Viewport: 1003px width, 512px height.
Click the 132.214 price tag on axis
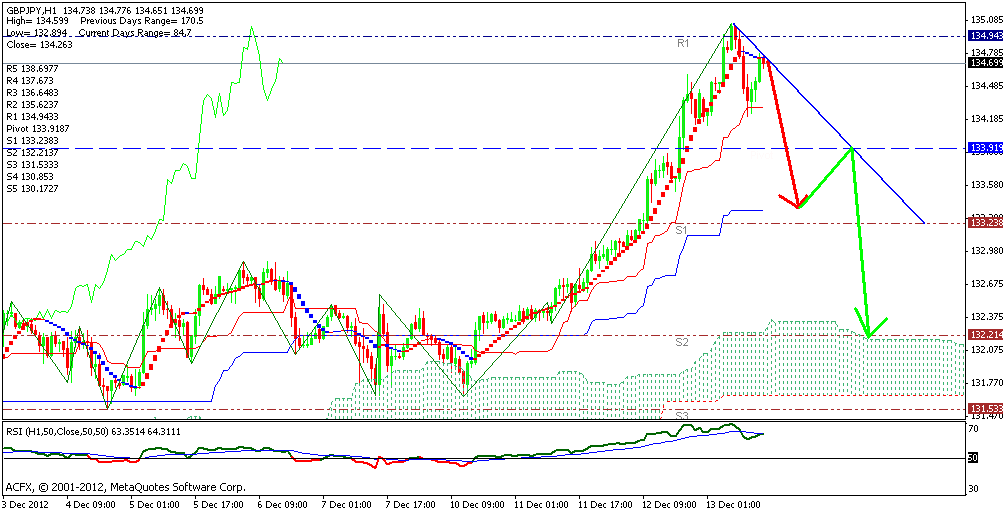[984, 335]
